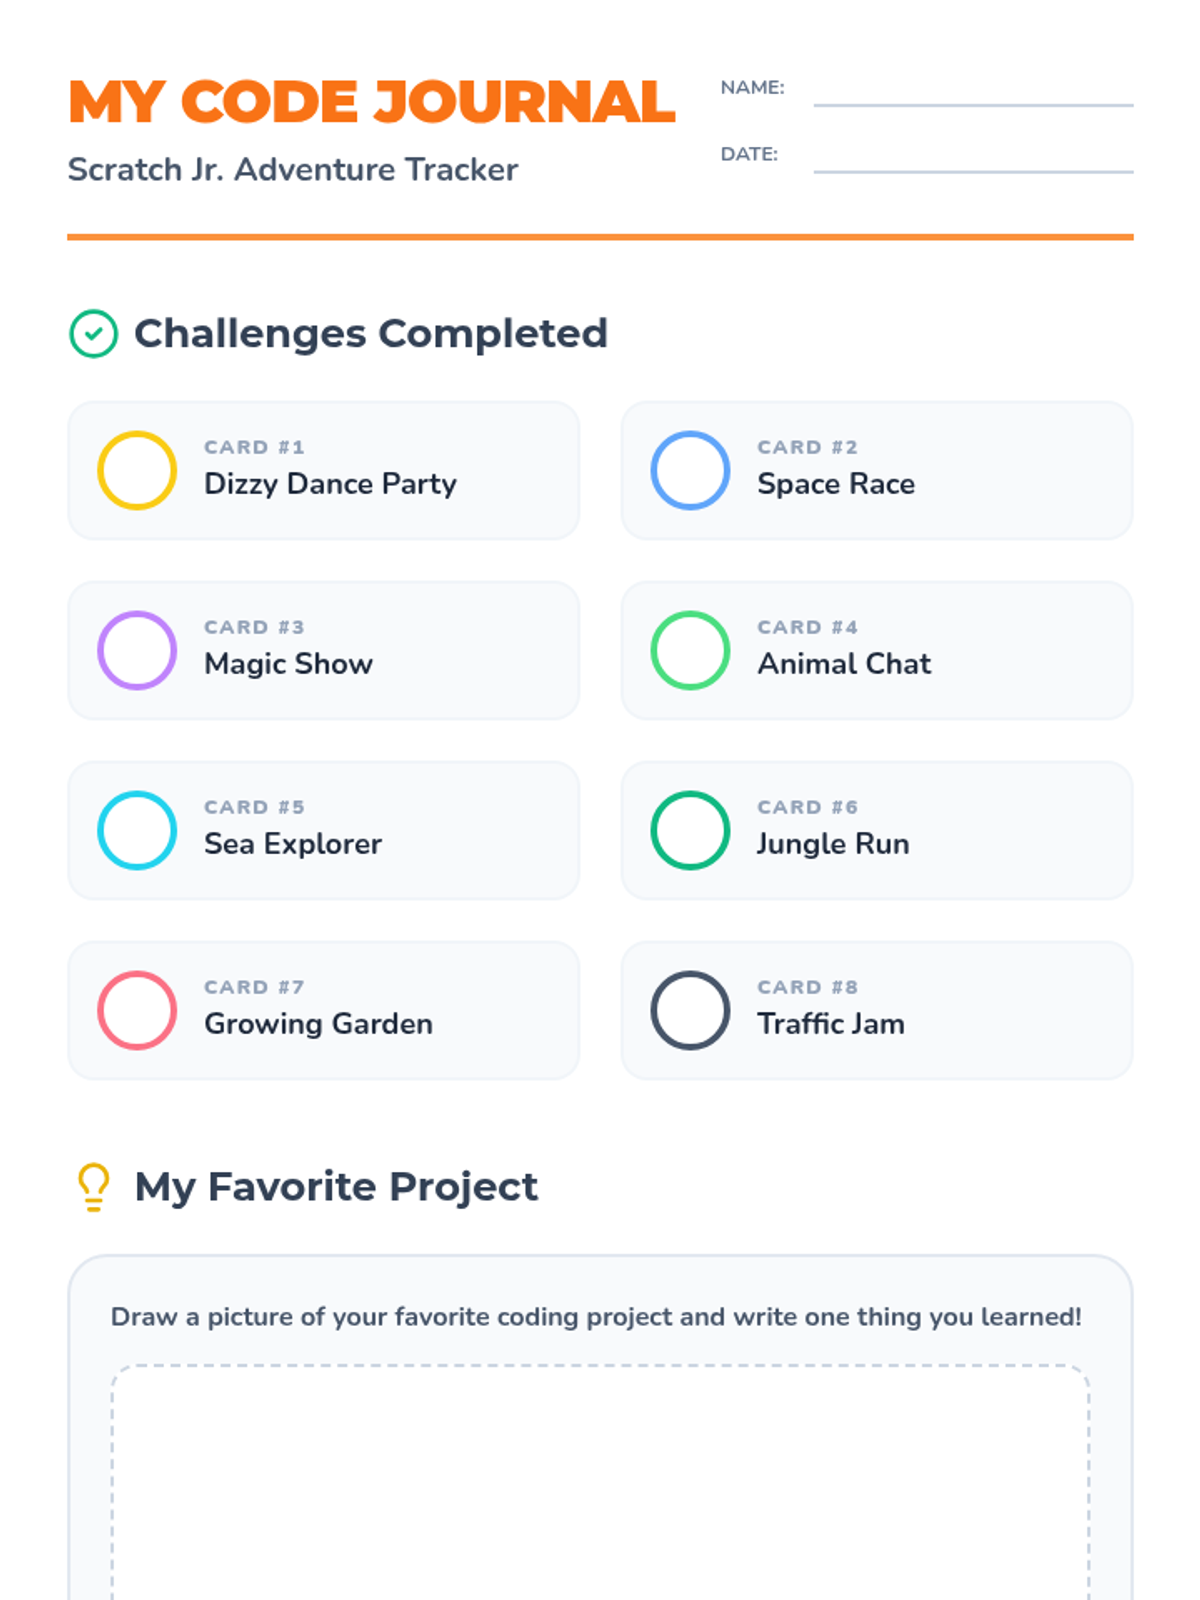Viewport: 1200px width, 1600px height.
Task: Check the blue circle for Space Race
Action: click(x=690, y=470)
